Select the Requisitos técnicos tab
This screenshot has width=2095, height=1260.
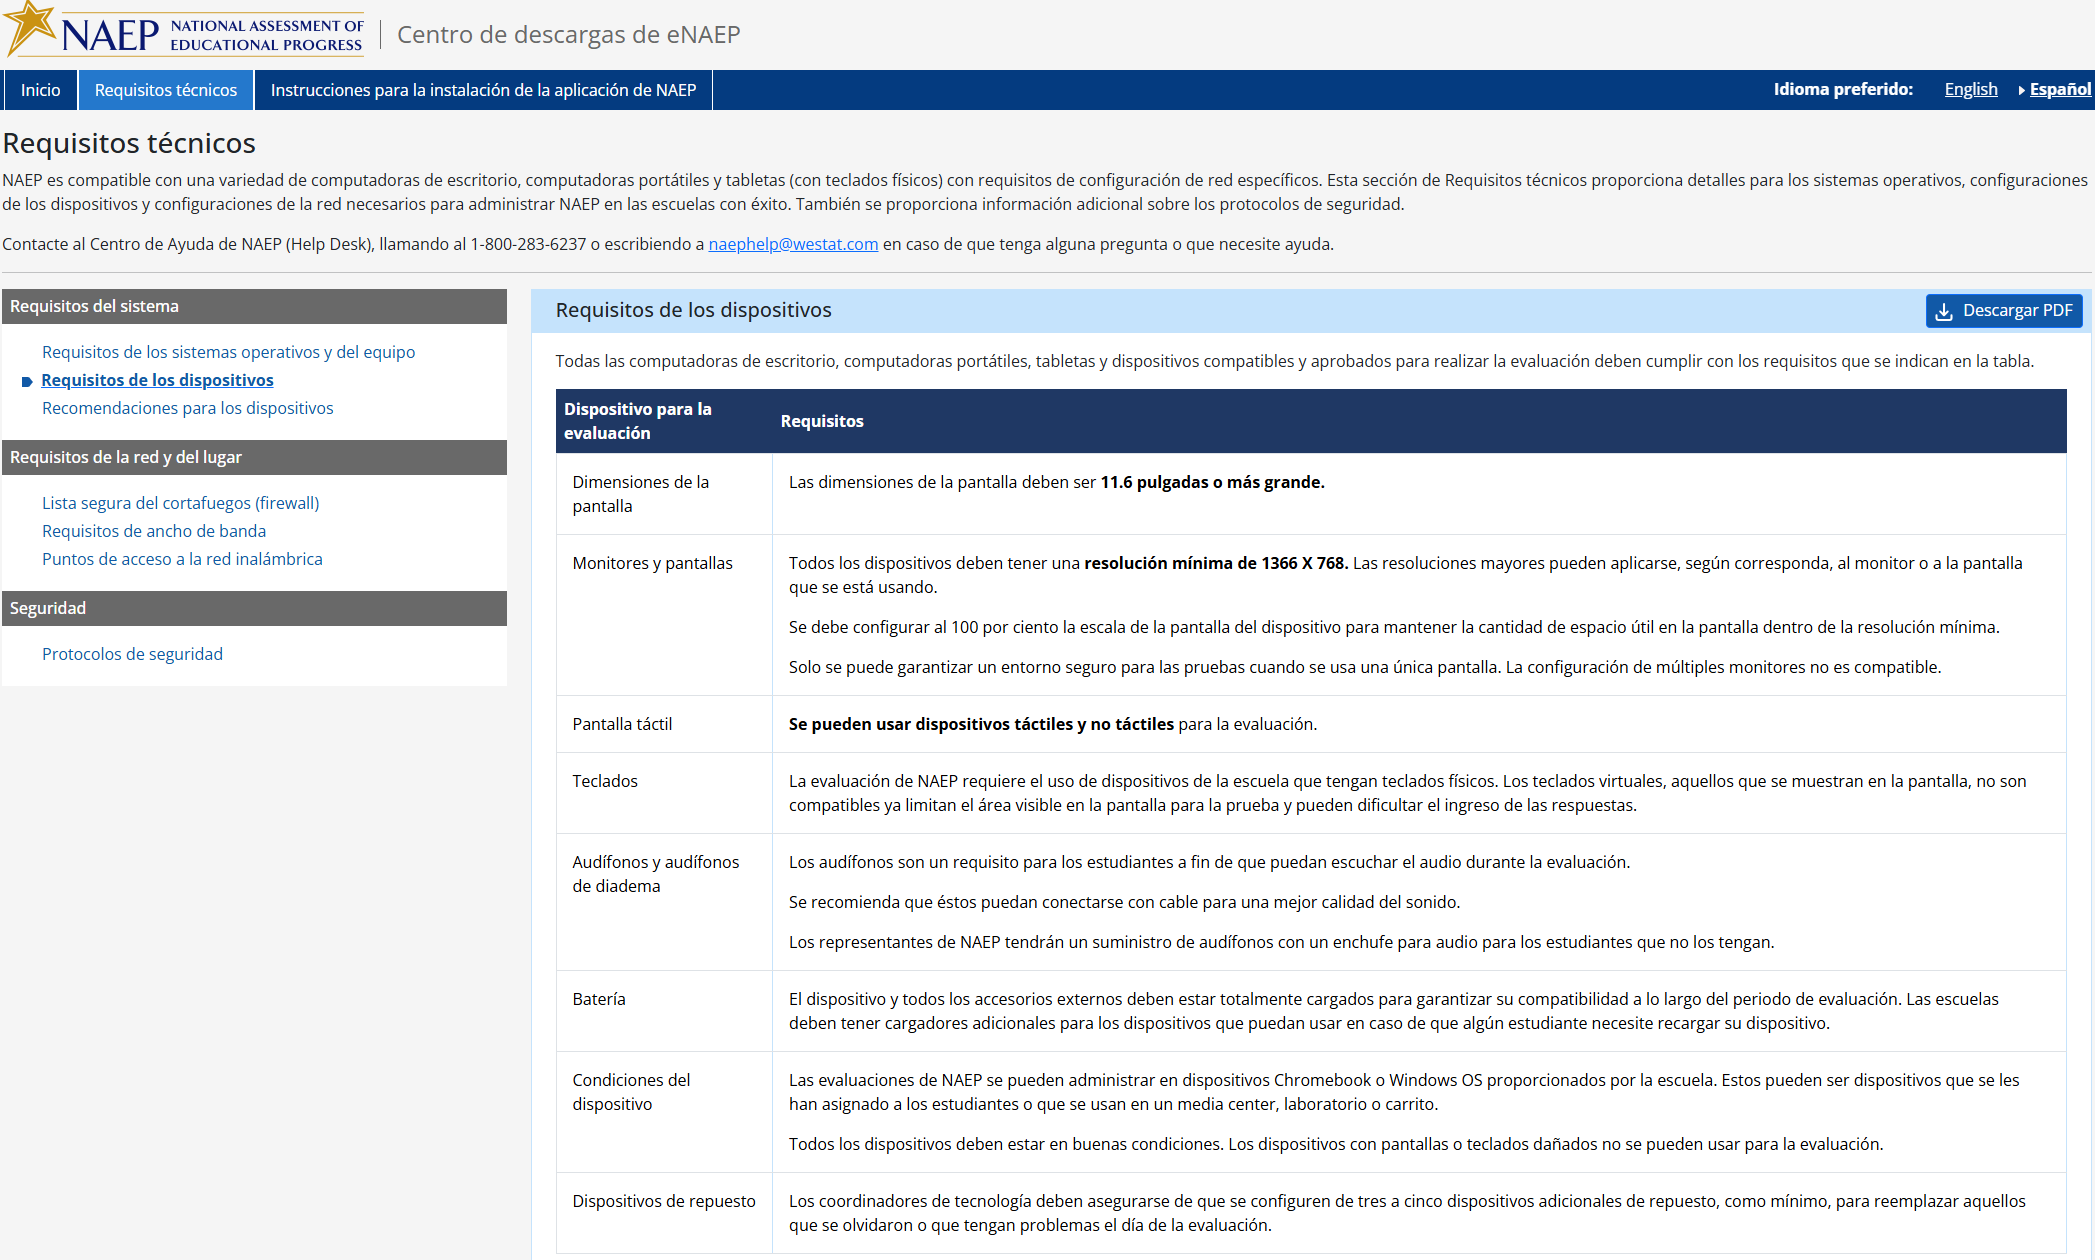(x=166, y=90)
